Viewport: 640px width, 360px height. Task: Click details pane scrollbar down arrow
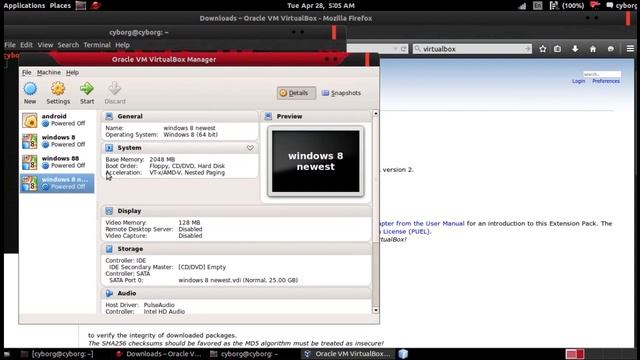[376, 310]
